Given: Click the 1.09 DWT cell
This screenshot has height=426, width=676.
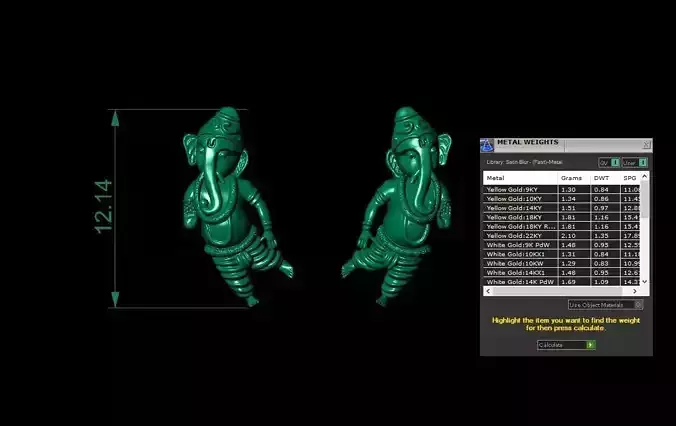Looking at the screenshot, I should (605, 282).
